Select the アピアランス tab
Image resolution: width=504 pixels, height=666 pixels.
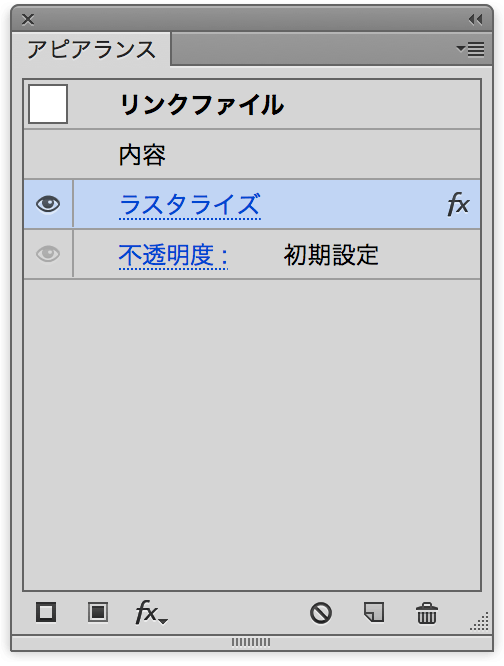(x=91, y=49)
